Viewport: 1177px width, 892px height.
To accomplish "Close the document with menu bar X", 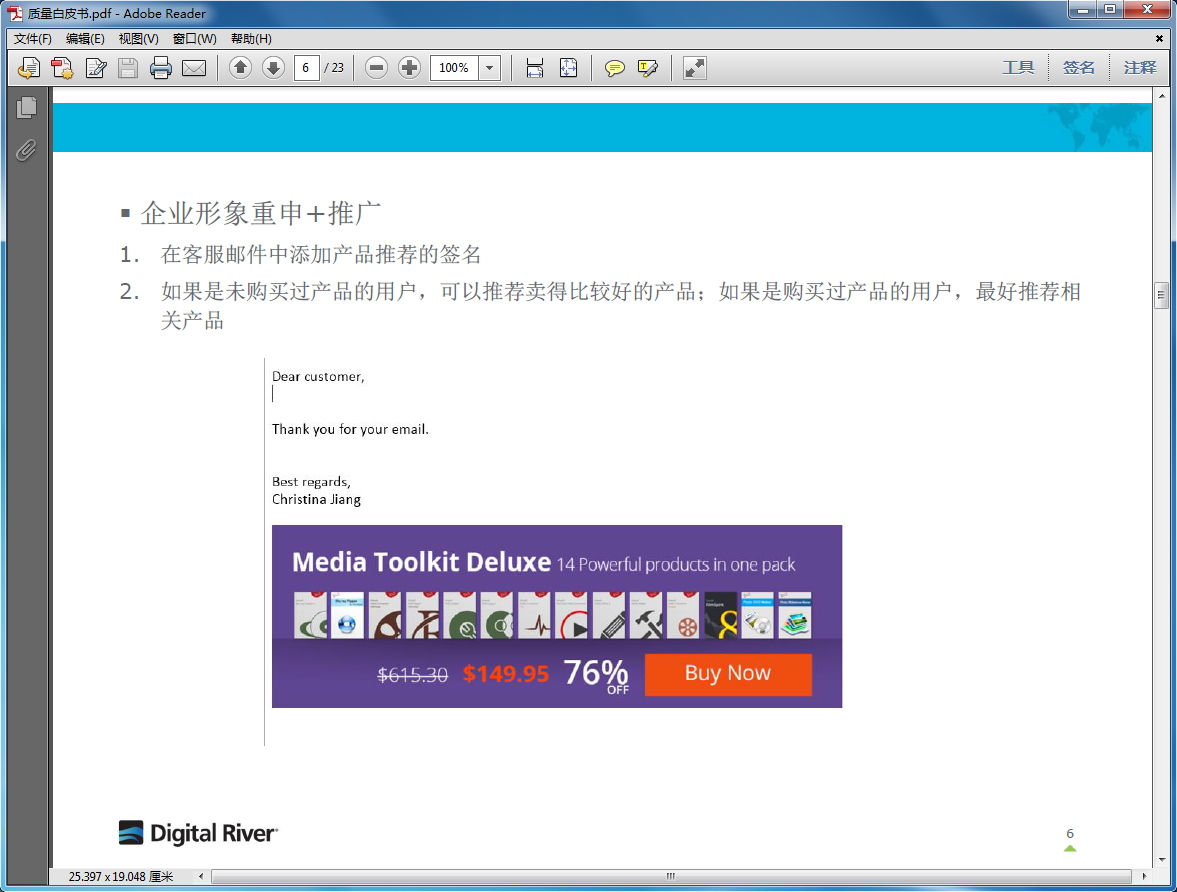I will click(1159, 38).
